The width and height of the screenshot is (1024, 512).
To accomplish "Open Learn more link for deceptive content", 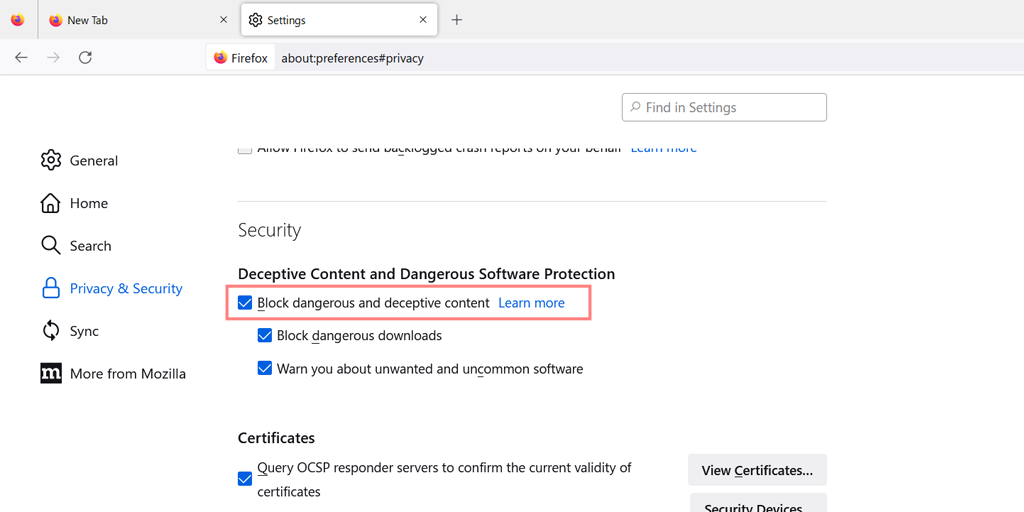I will pyautogui.click(x=532, y=303).
